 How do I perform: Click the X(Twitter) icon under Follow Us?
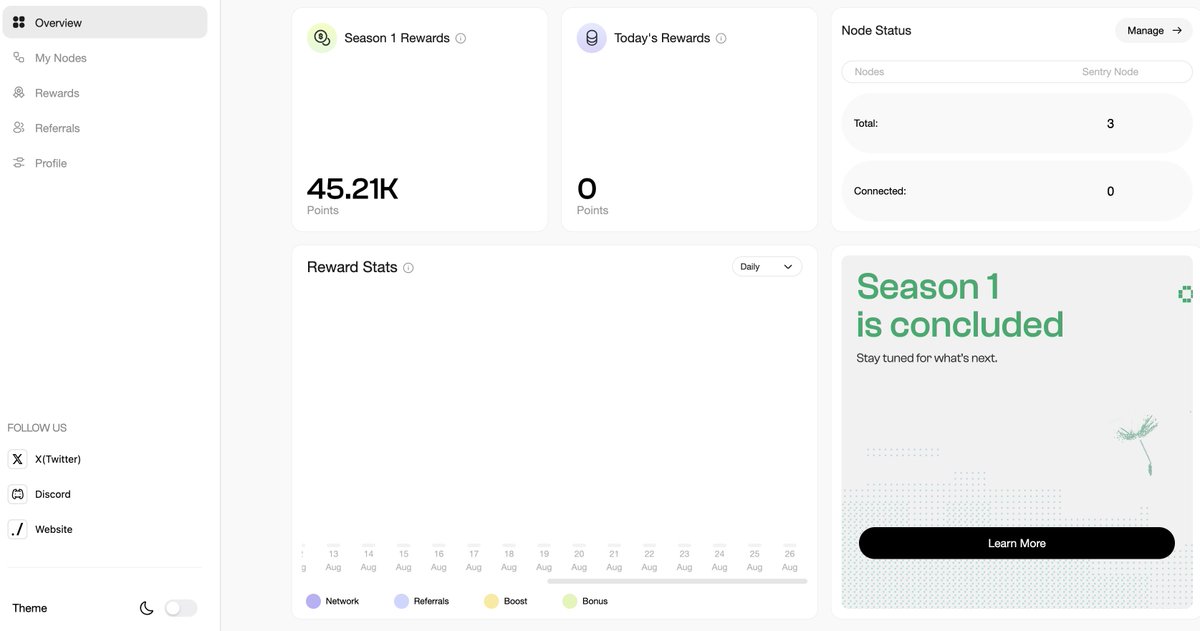tap(17, 459)
